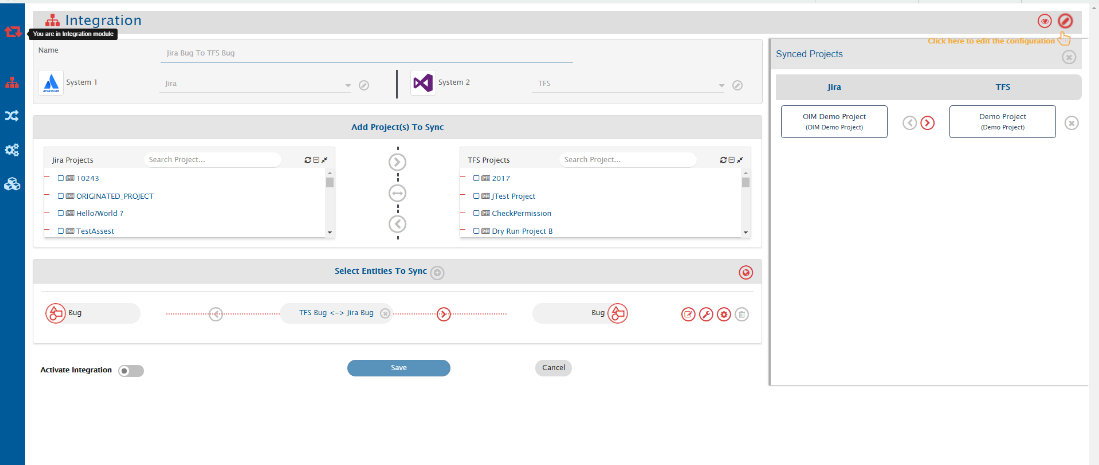Open the Integration module in the sidebar
The image size is (1099, 465).
point(12,83)
